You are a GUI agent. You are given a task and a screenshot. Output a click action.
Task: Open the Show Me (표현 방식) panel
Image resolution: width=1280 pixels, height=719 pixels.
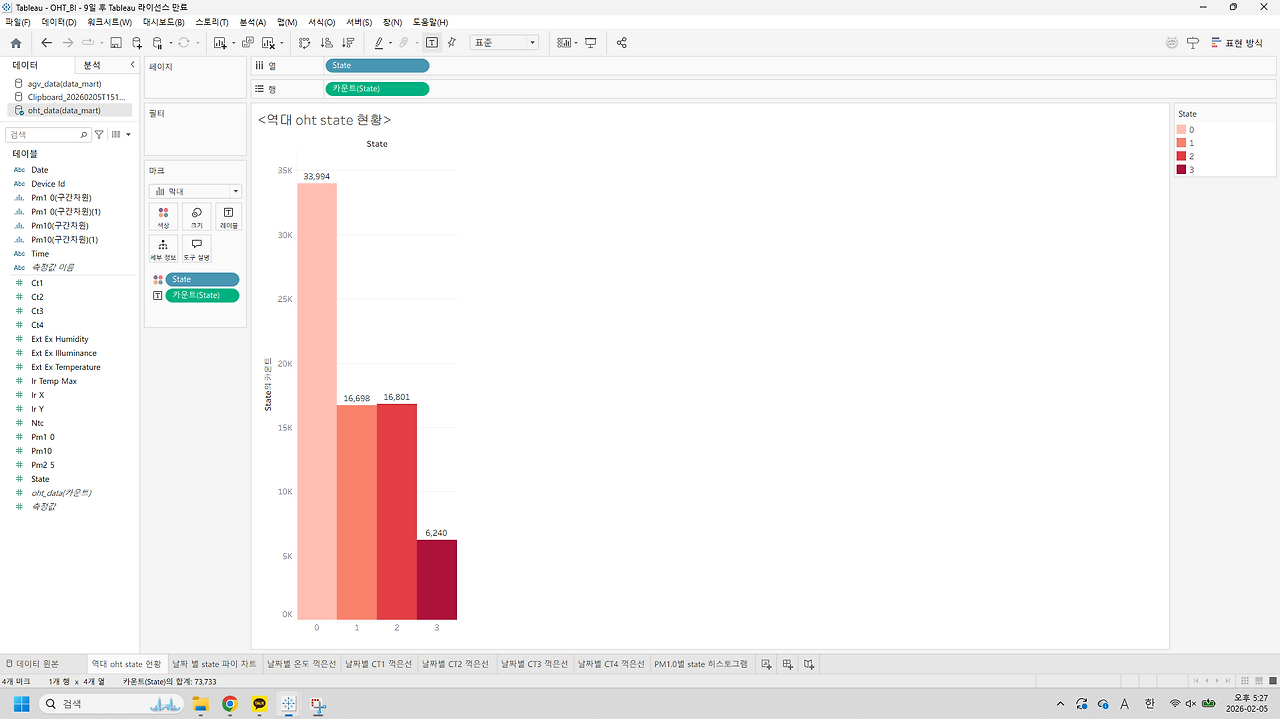pos(1237,43)
